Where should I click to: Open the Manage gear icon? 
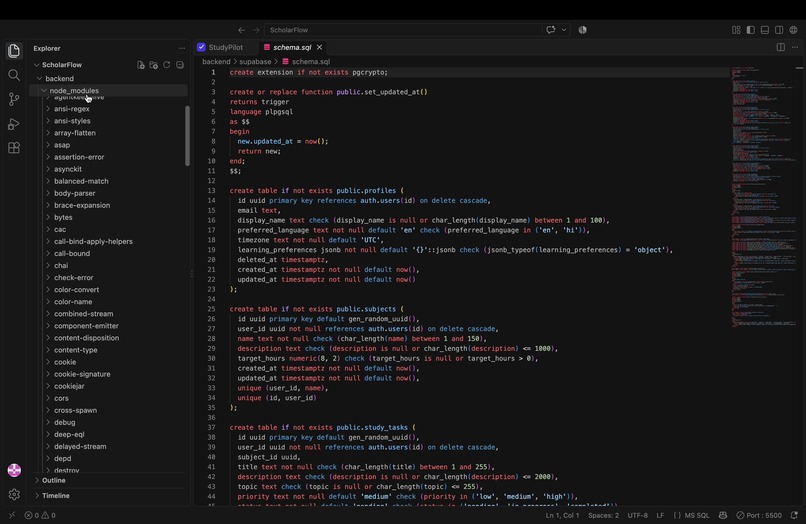tap(14, 494)
